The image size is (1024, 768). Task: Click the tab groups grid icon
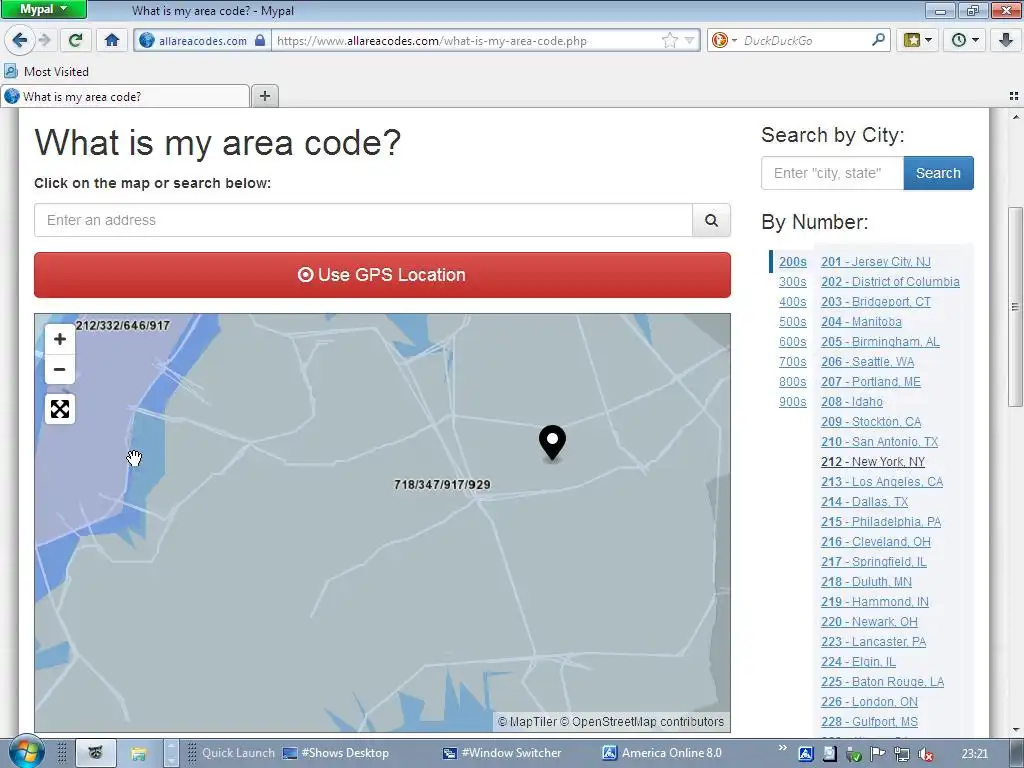pyautogui.click(x=1014, y=96)
